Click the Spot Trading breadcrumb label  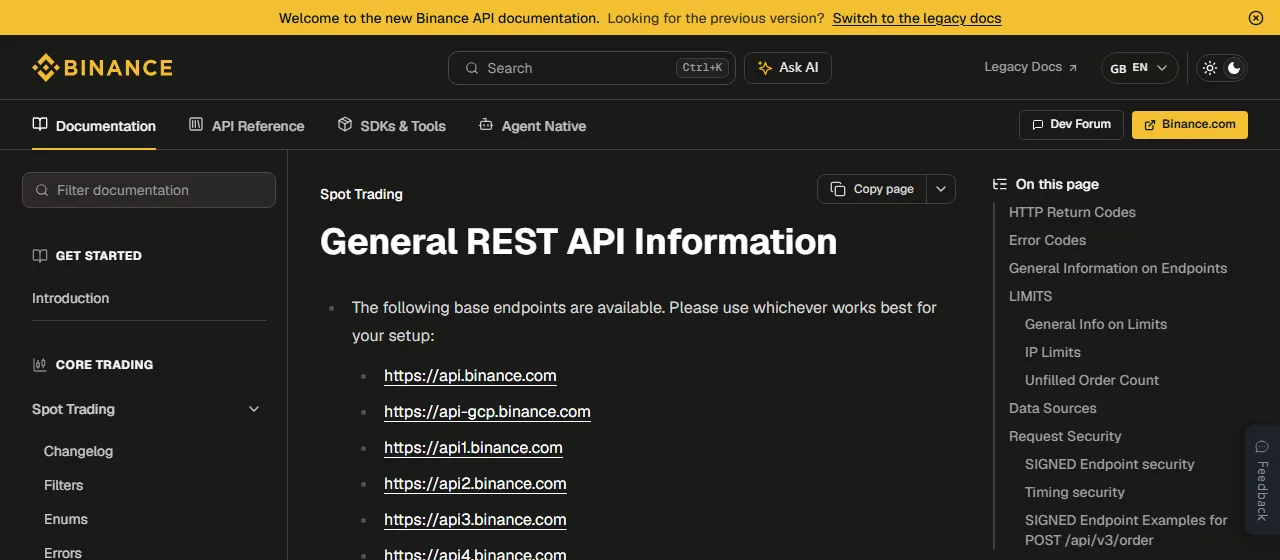[361, 194]
